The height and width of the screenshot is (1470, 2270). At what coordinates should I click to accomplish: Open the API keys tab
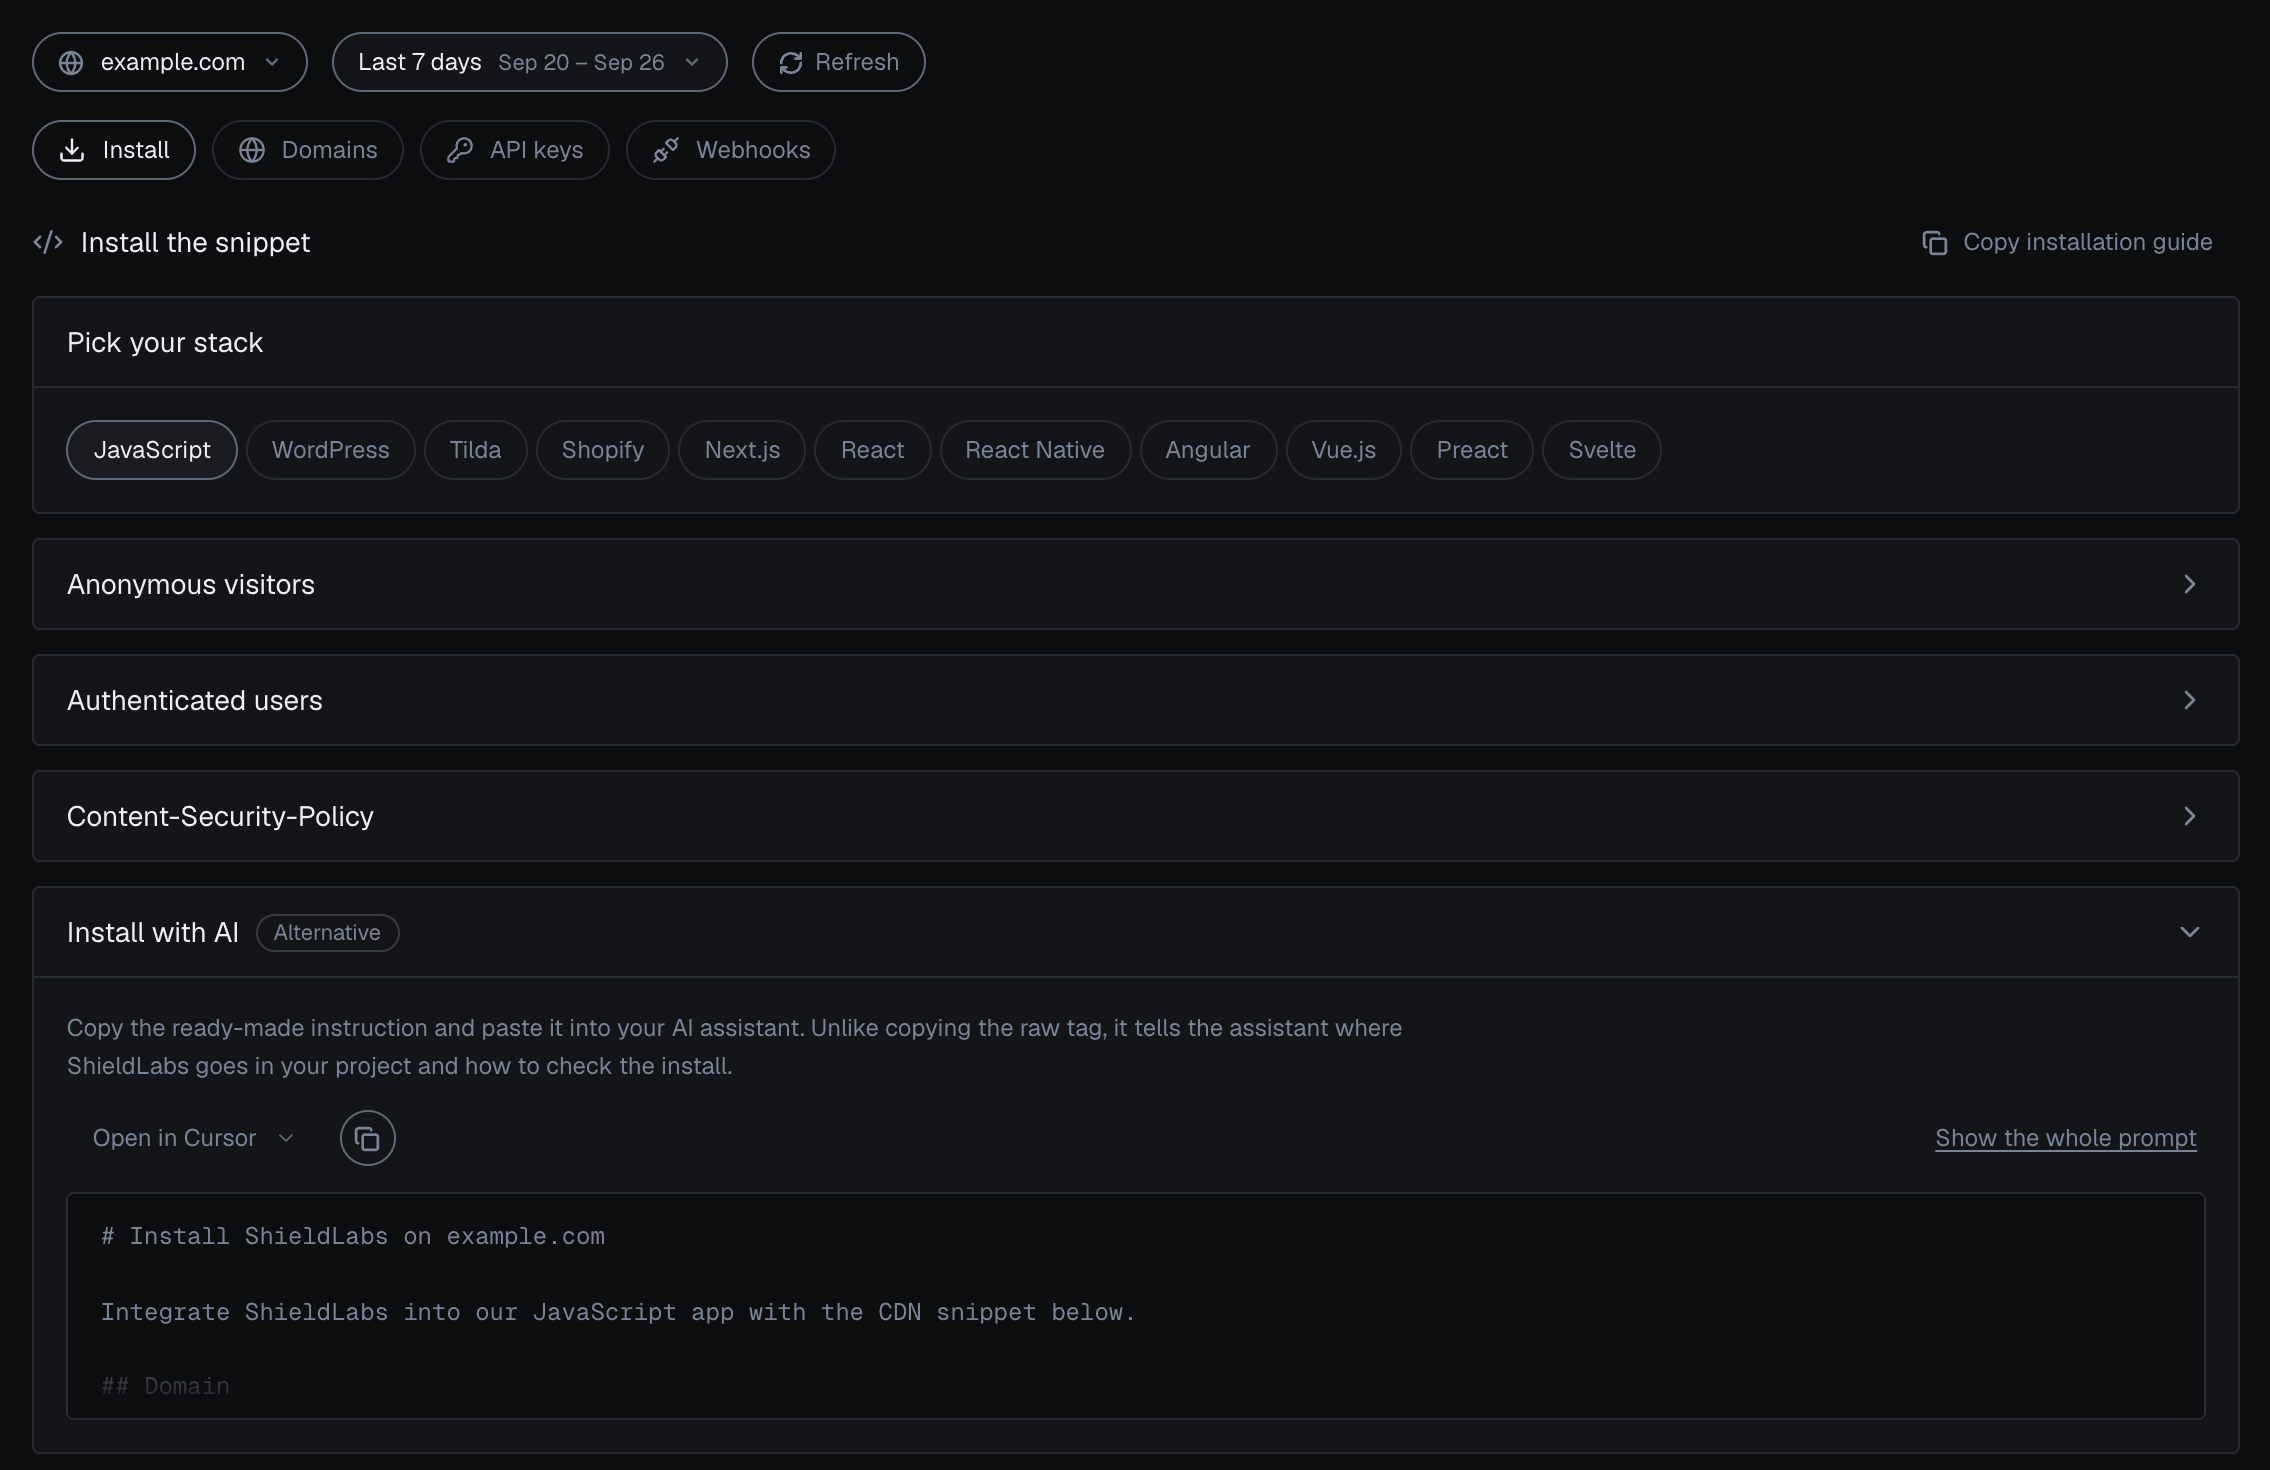point(515,150)
